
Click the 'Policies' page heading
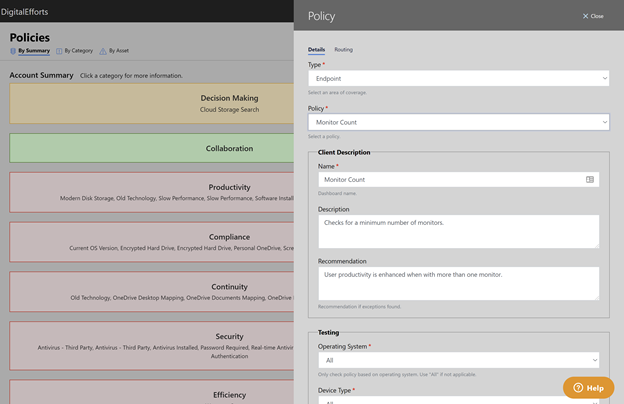click(x=30, y=37)
